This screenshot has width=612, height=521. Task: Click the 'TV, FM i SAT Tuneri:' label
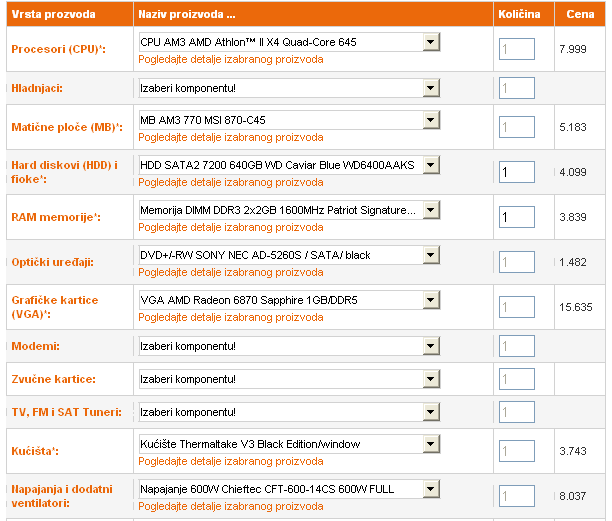(67, 412)
